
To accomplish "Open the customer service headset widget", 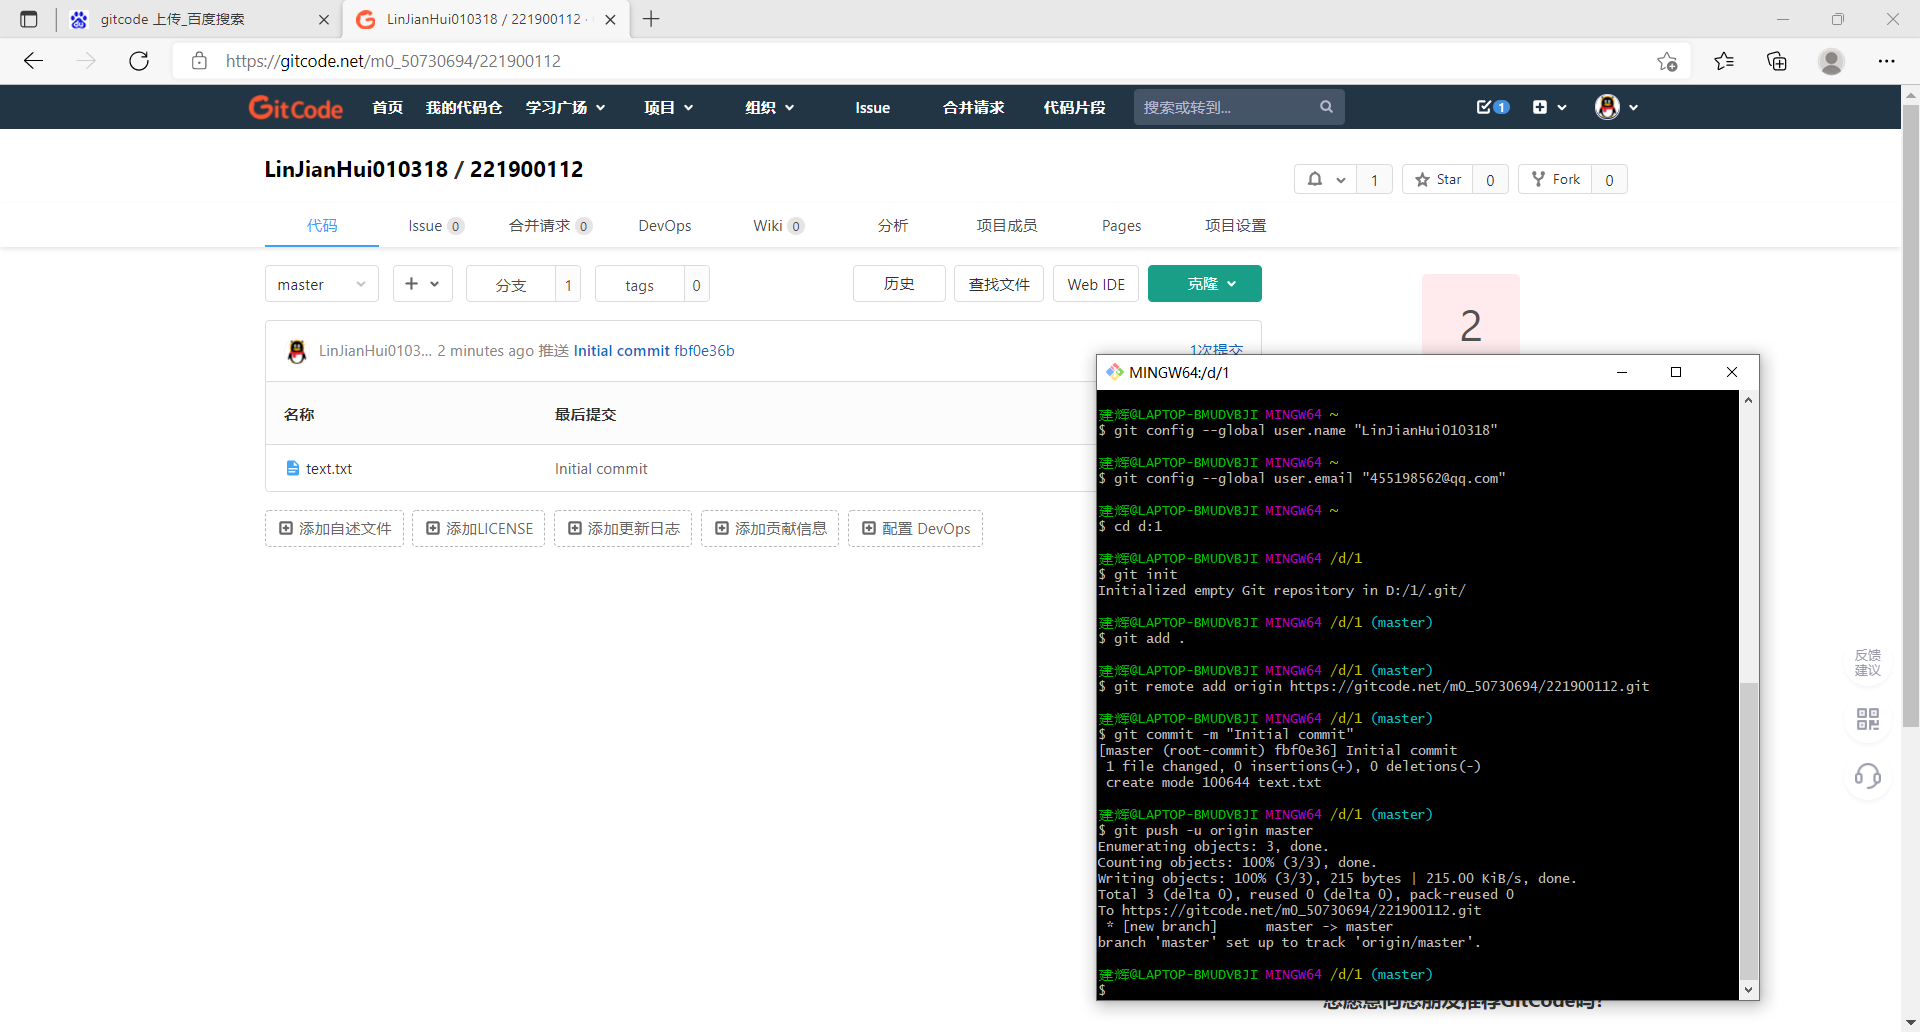I will coord(1867,776).
